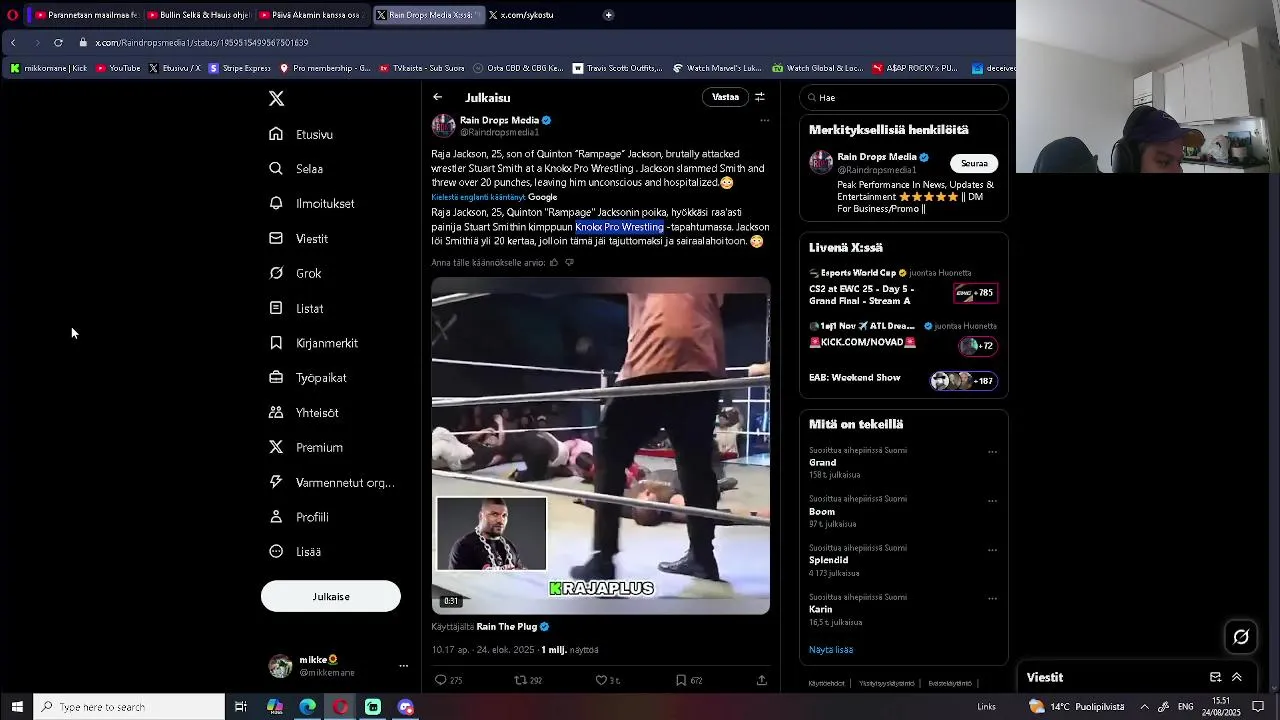Compose new message icon in Viestit drawer
1280x720 pixels.
[x=1216, y=677]
